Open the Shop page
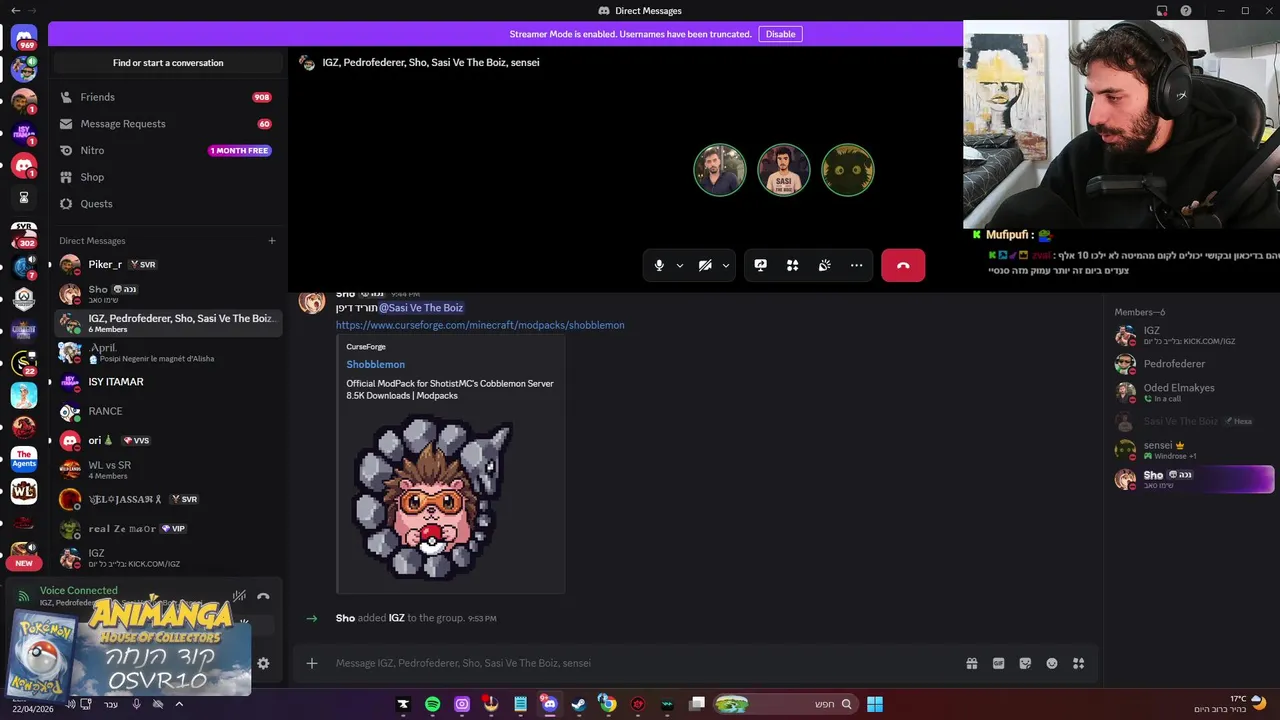 coord(167,177)
